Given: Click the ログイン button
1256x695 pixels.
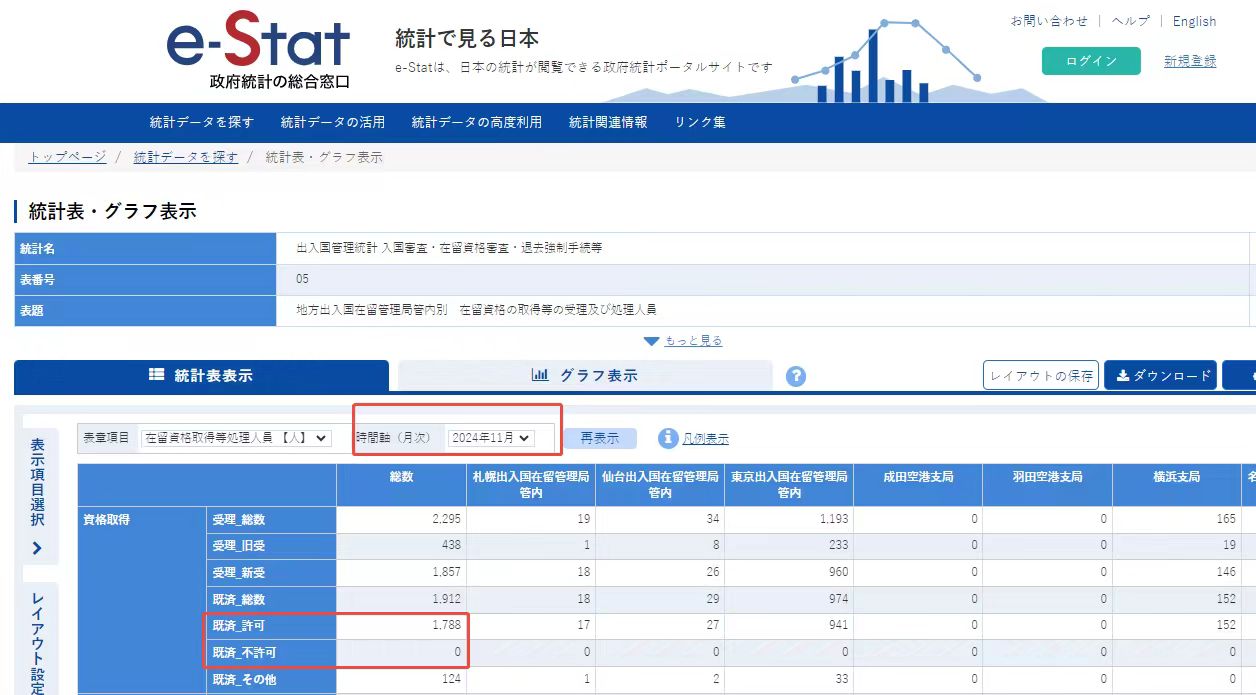Looking at the screenshot, I should click(1091, 61).
